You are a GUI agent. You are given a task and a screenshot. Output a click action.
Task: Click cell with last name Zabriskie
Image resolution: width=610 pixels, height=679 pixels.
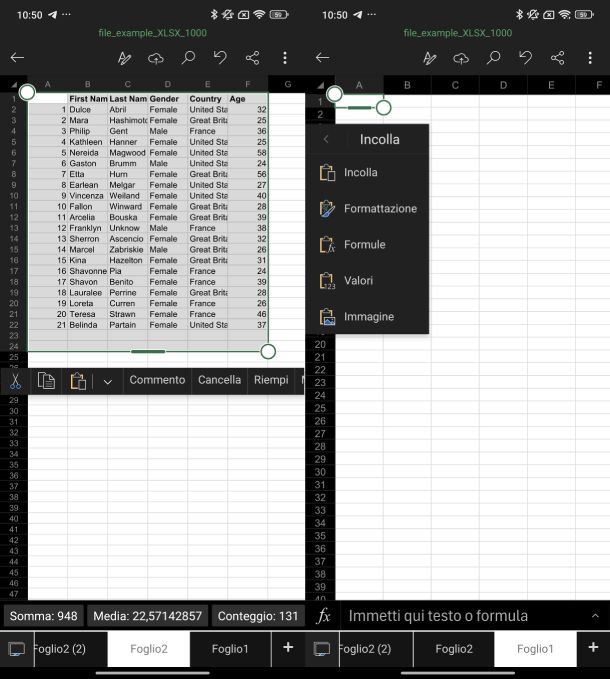127,249
